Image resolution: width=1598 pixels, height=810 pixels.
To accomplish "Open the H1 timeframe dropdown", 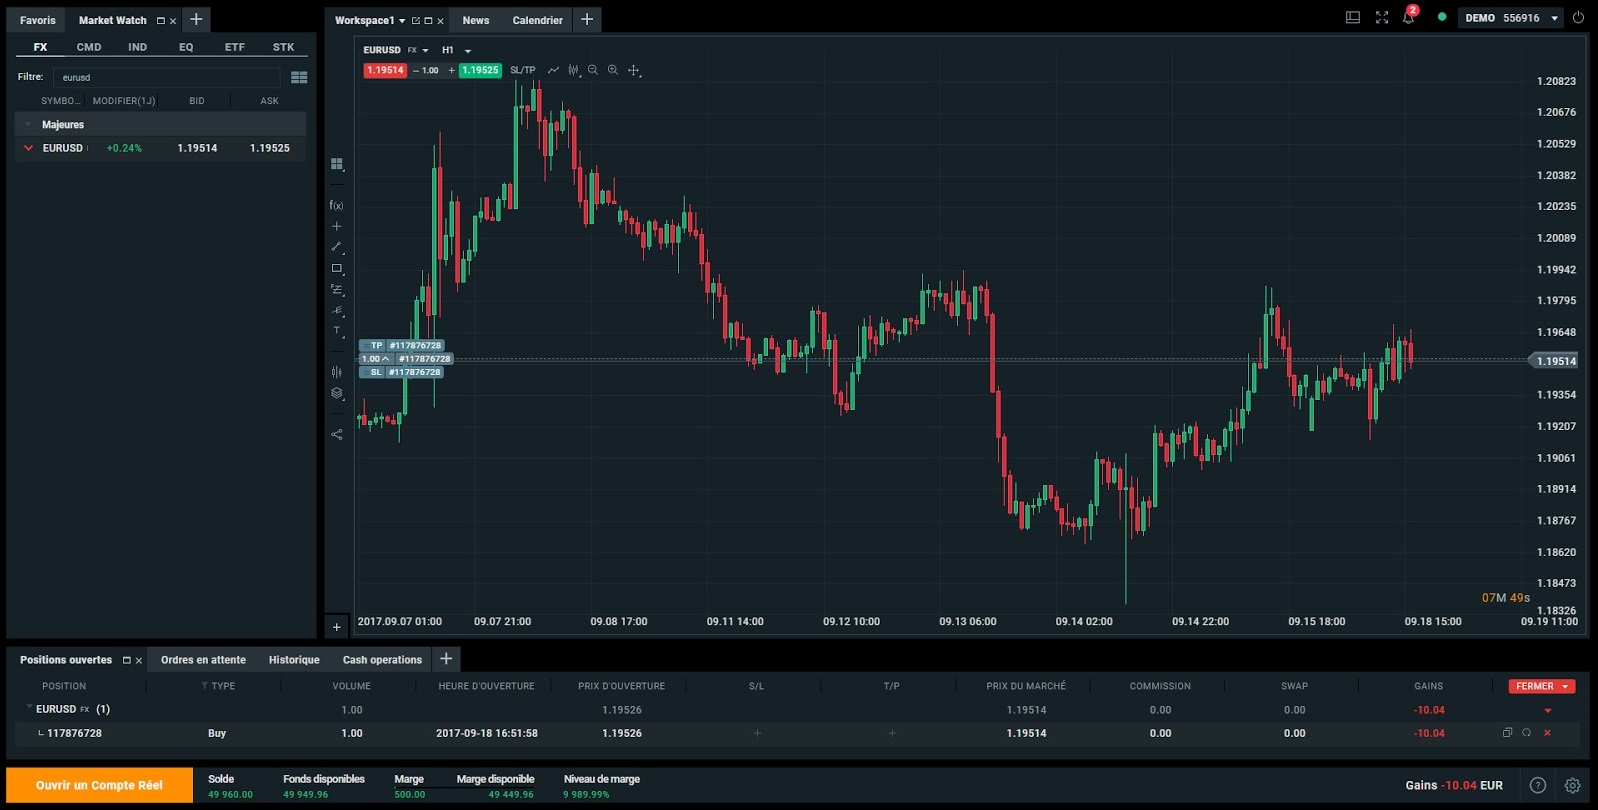I will click(456, 50).
